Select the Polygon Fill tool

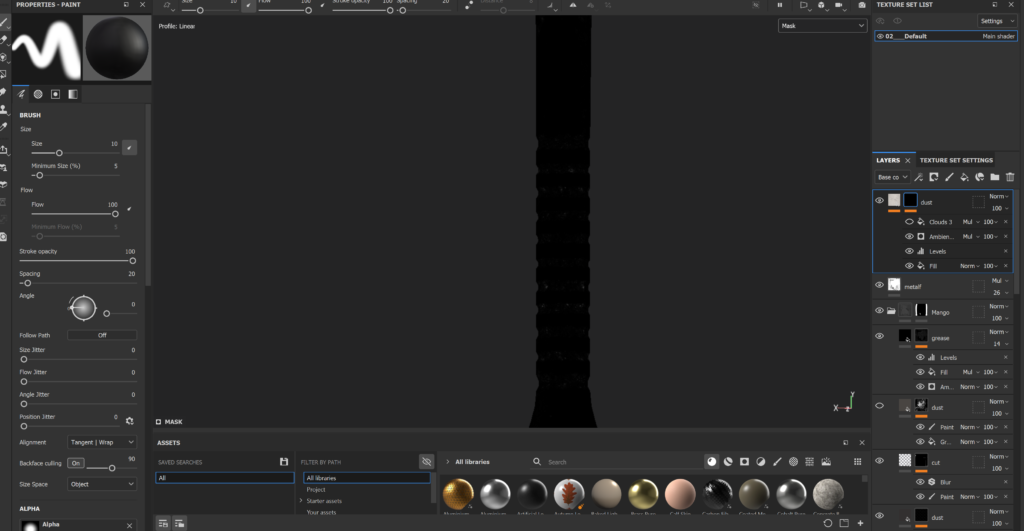pyautogui.click(x=4, y=74)
